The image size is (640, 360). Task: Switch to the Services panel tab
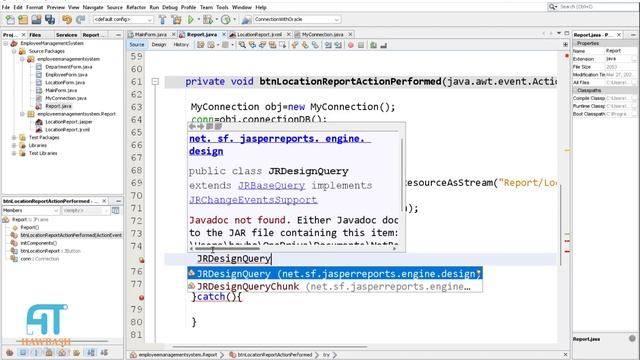66,35
